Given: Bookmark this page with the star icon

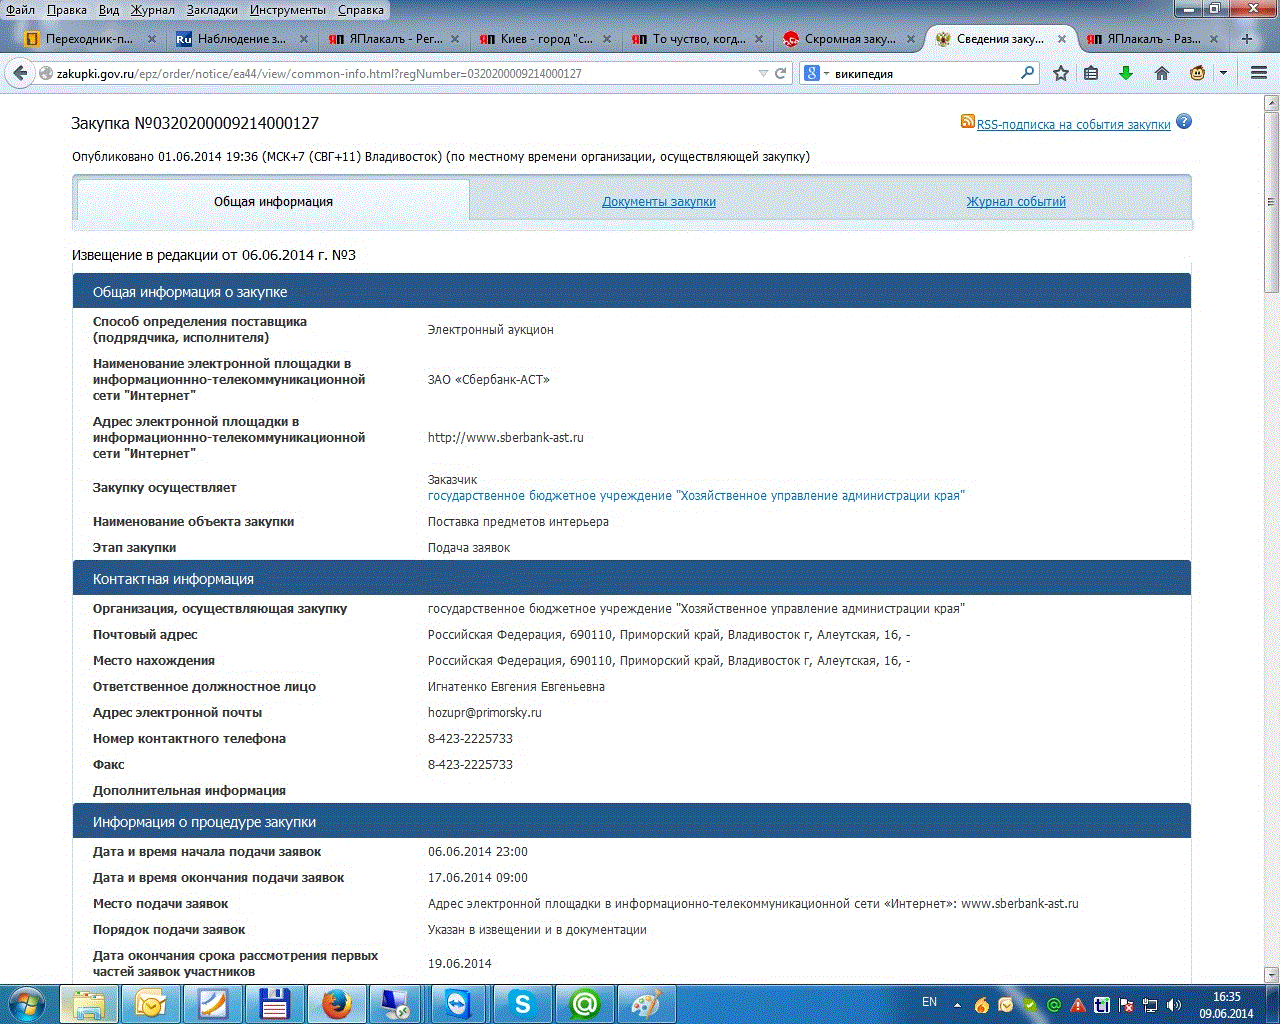Looking at the screenshot, I should pos(1061,73).
